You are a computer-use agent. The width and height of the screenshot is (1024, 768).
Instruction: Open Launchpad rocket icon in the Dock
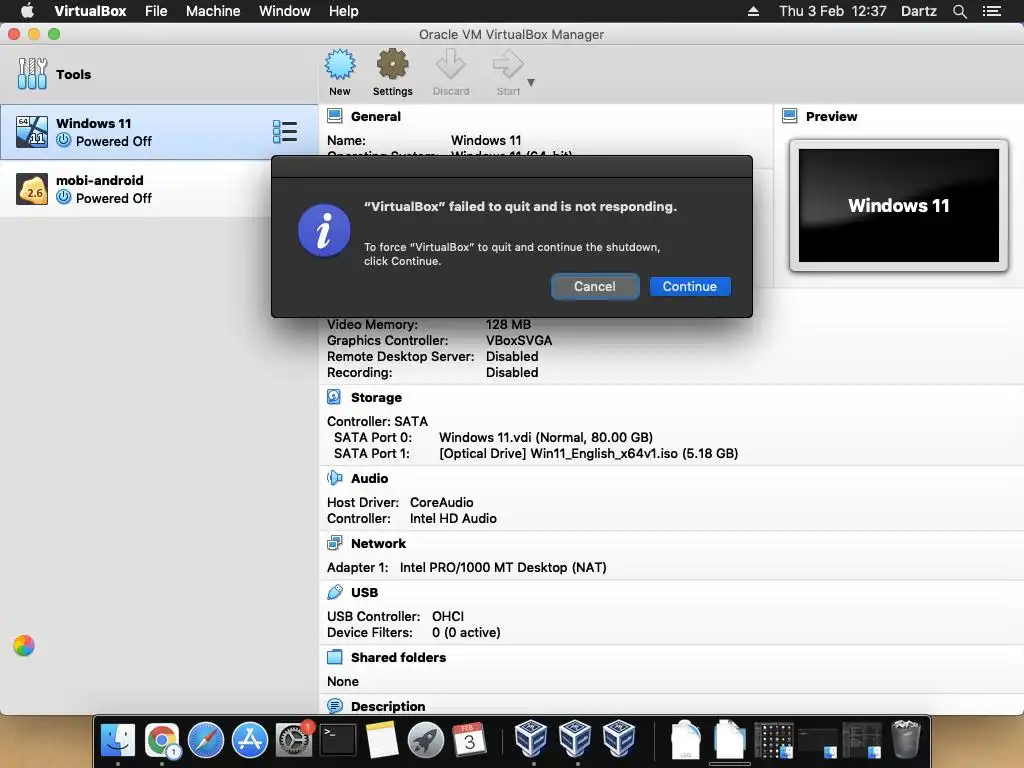click(x=425, y=740)
